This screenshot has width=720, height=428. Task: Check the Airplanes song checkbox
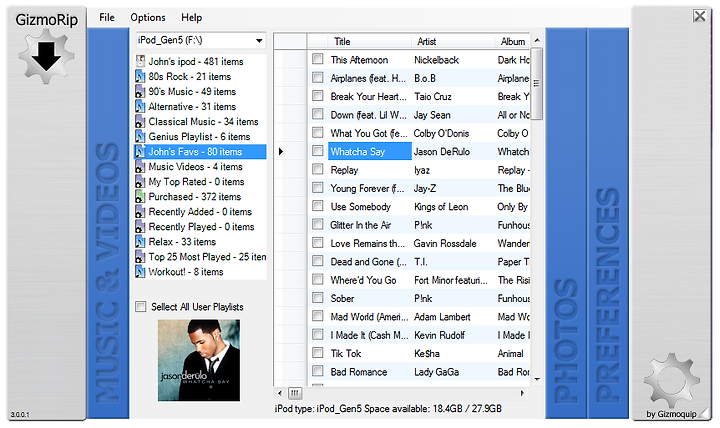click(x=317, y=78)
